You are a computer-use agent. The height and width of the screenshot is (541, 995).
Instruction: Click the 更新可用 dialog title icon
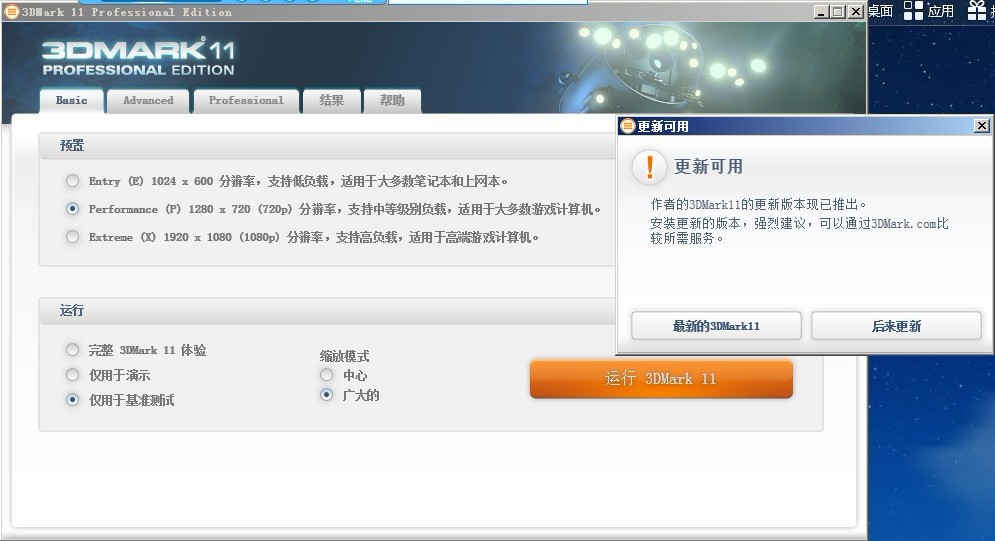pos(628,126)
